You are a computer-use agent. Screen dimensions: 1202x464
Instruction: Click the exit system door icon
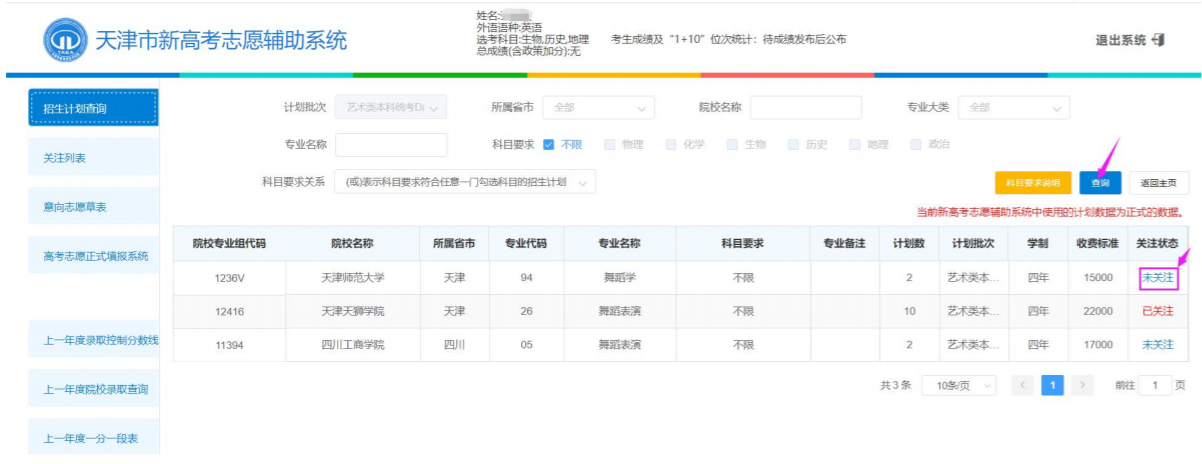tap(1159, 40)
